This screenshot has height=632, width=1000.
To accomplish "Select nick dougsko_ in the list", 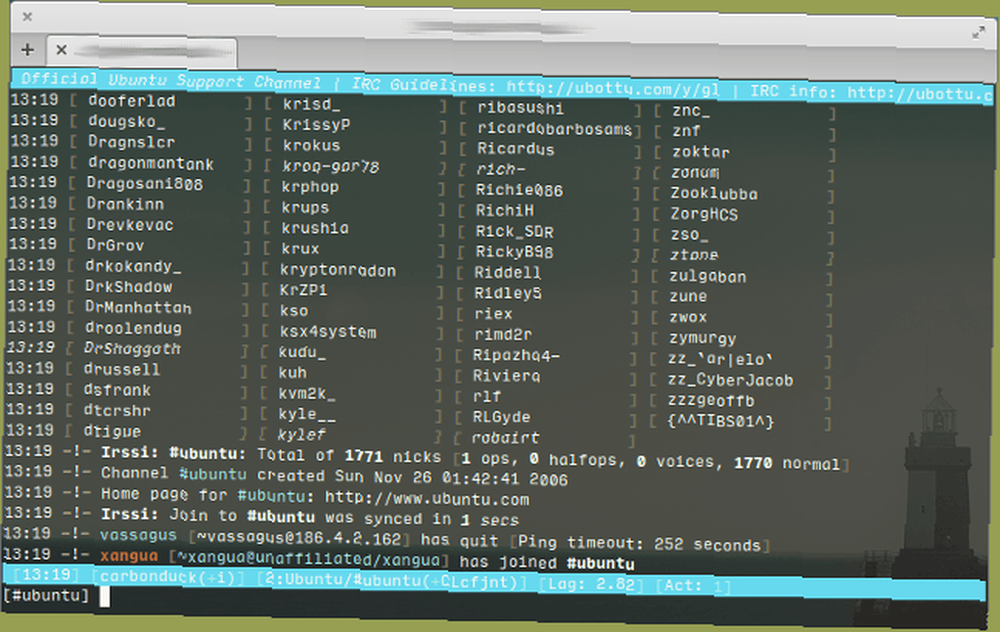I will click(126, 121).
